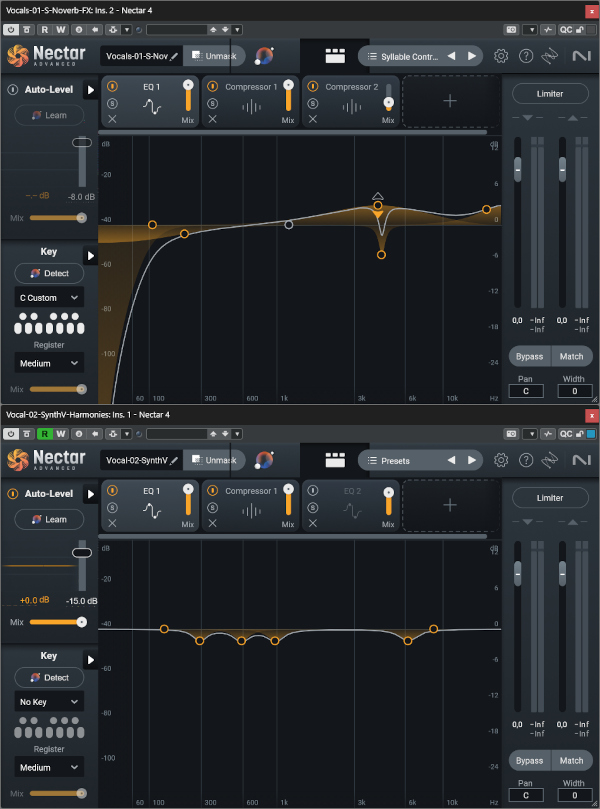
Task: Select Compressor 1 module tab in lower window
Action: pyautogui.click(x=250, y=506)
